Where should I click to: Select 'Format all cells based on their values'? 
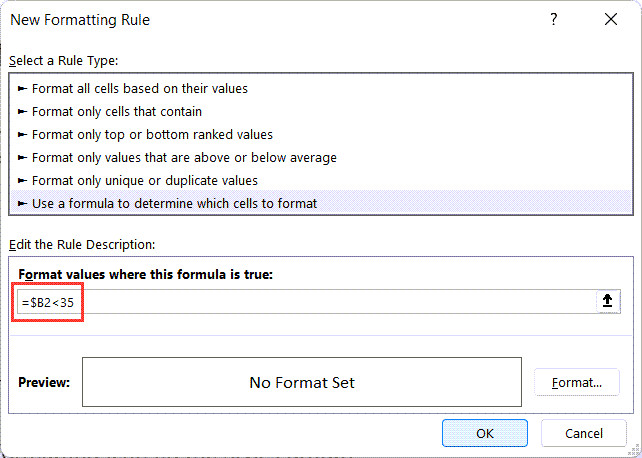point(139,89)
